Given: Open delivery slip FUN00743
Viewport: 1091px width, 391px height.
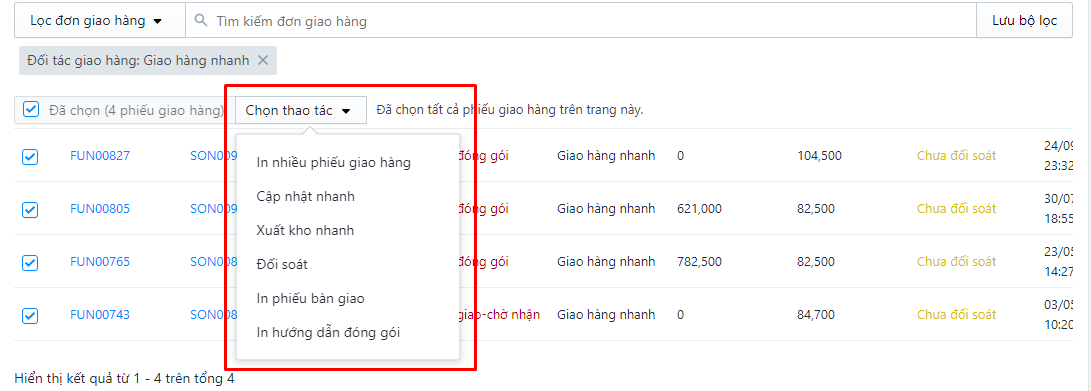Looking at the screenshot, I should (x=99, y=314).
